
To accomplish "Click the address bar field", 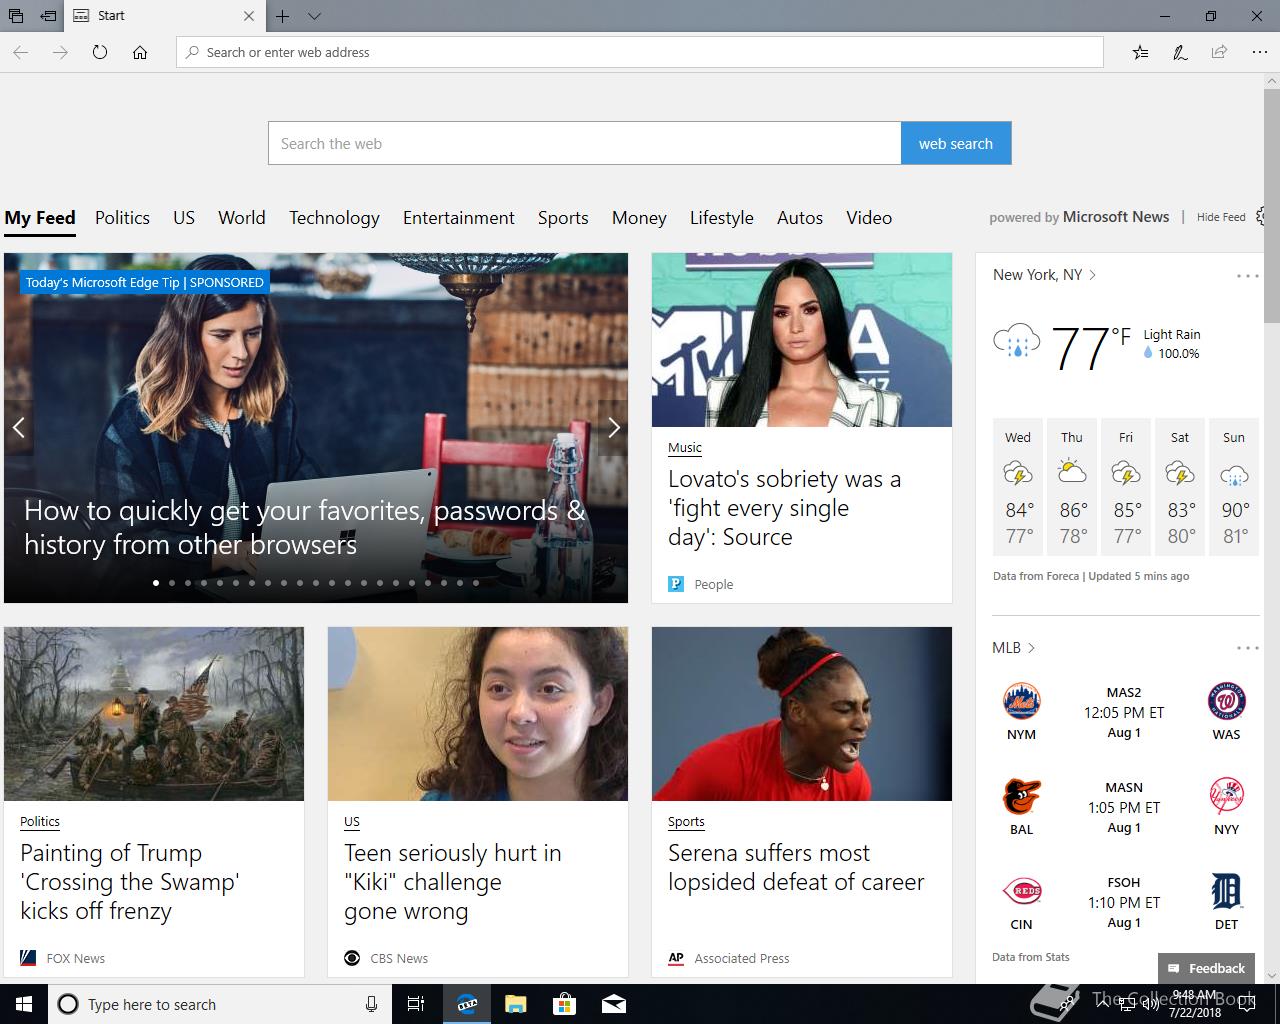I will 640,52.
